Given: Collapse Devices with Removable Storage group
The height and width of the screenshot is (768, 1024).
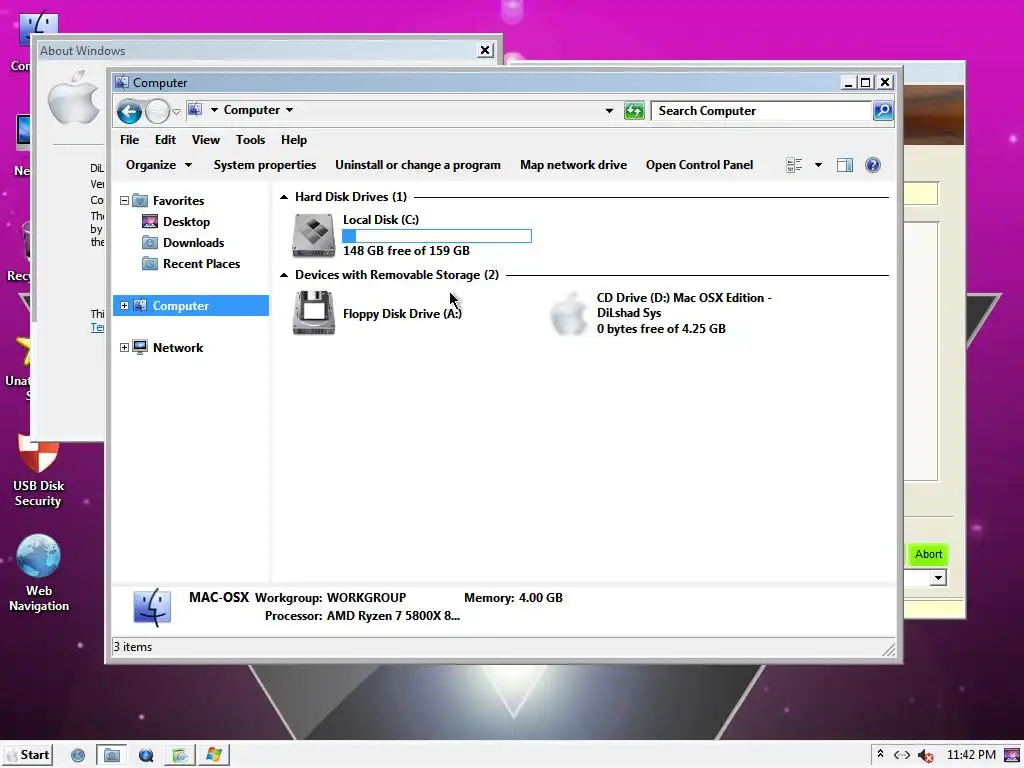Looking at the screenshot, I should [x=283, y=275].
